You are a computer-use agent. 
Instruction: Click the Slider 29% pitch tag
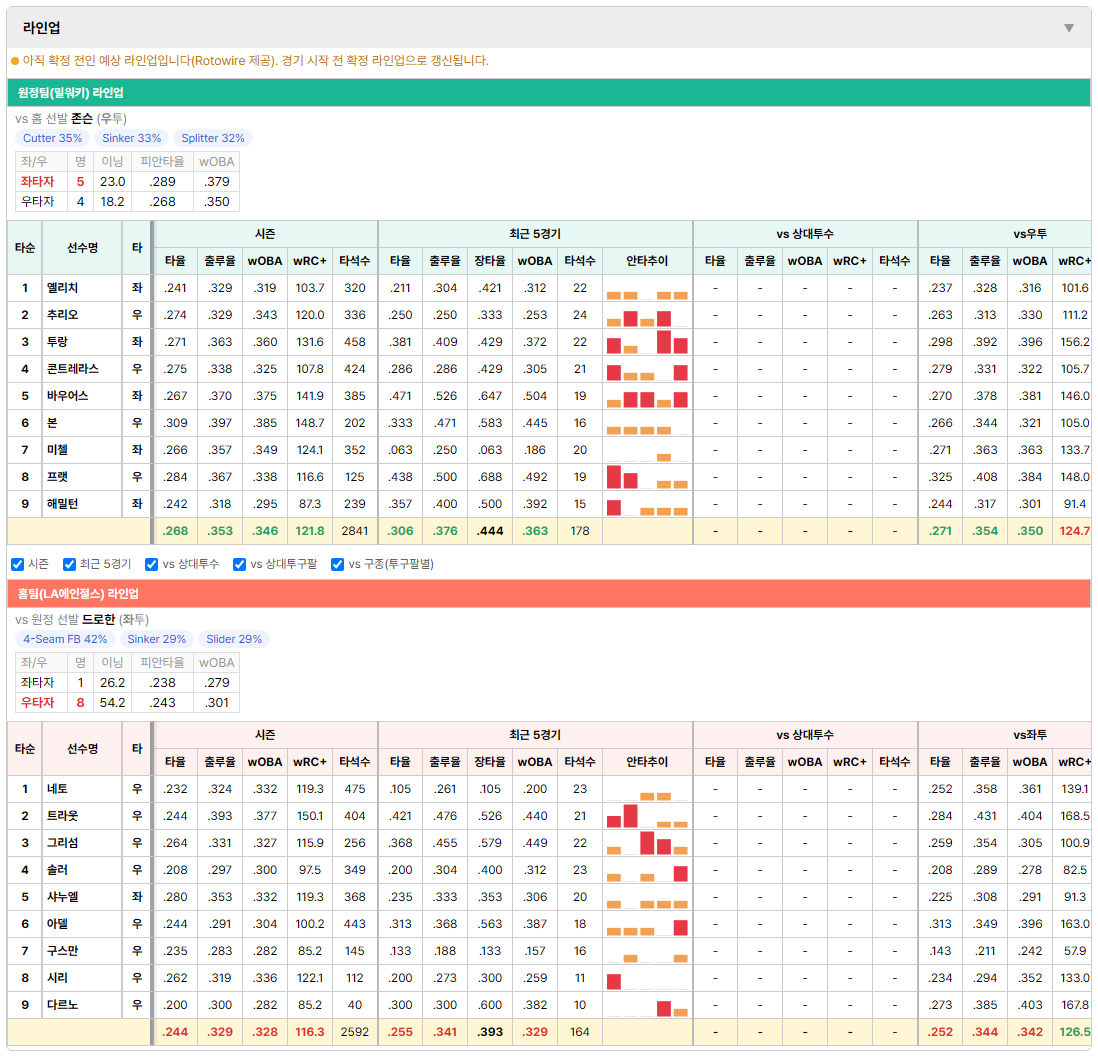coord(234,639)
